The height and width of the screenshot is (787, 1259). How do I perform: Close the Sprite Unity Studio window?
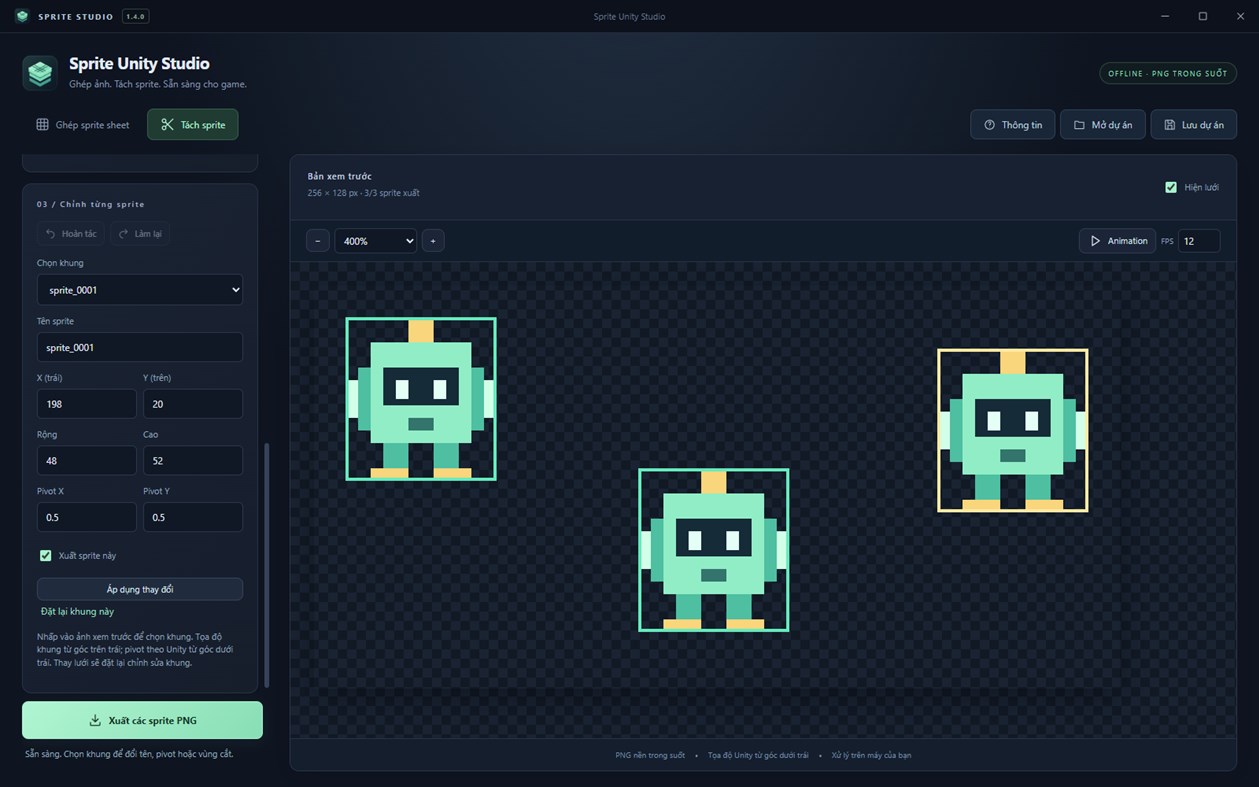1240,16
